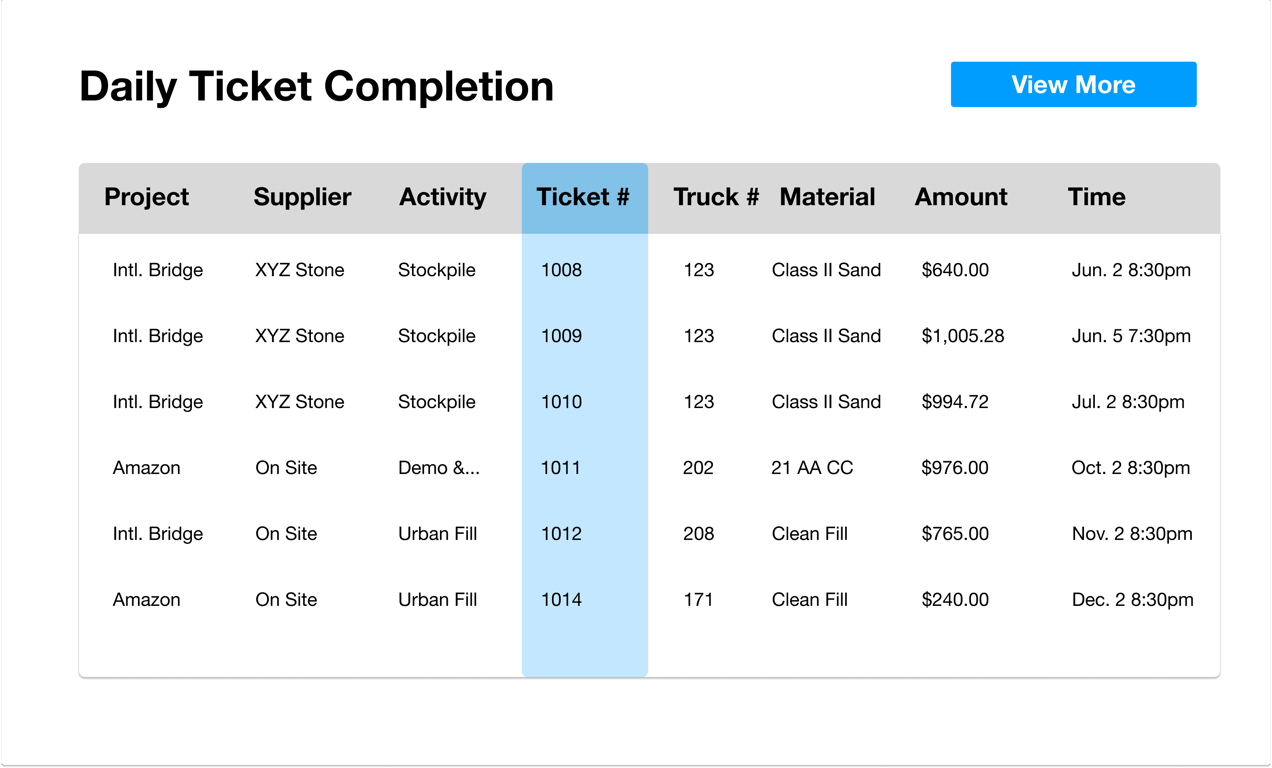Select the highlighted Ticket # header
Viewport: 1272px width, 768px height.
point(583,197)
